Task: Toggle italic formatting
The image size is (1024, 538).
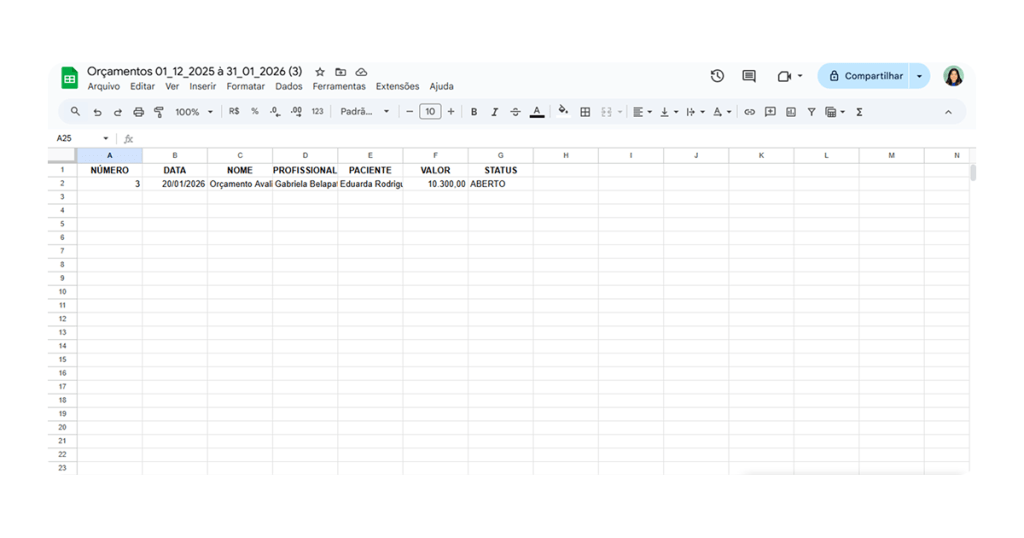Action: (494, 112)
